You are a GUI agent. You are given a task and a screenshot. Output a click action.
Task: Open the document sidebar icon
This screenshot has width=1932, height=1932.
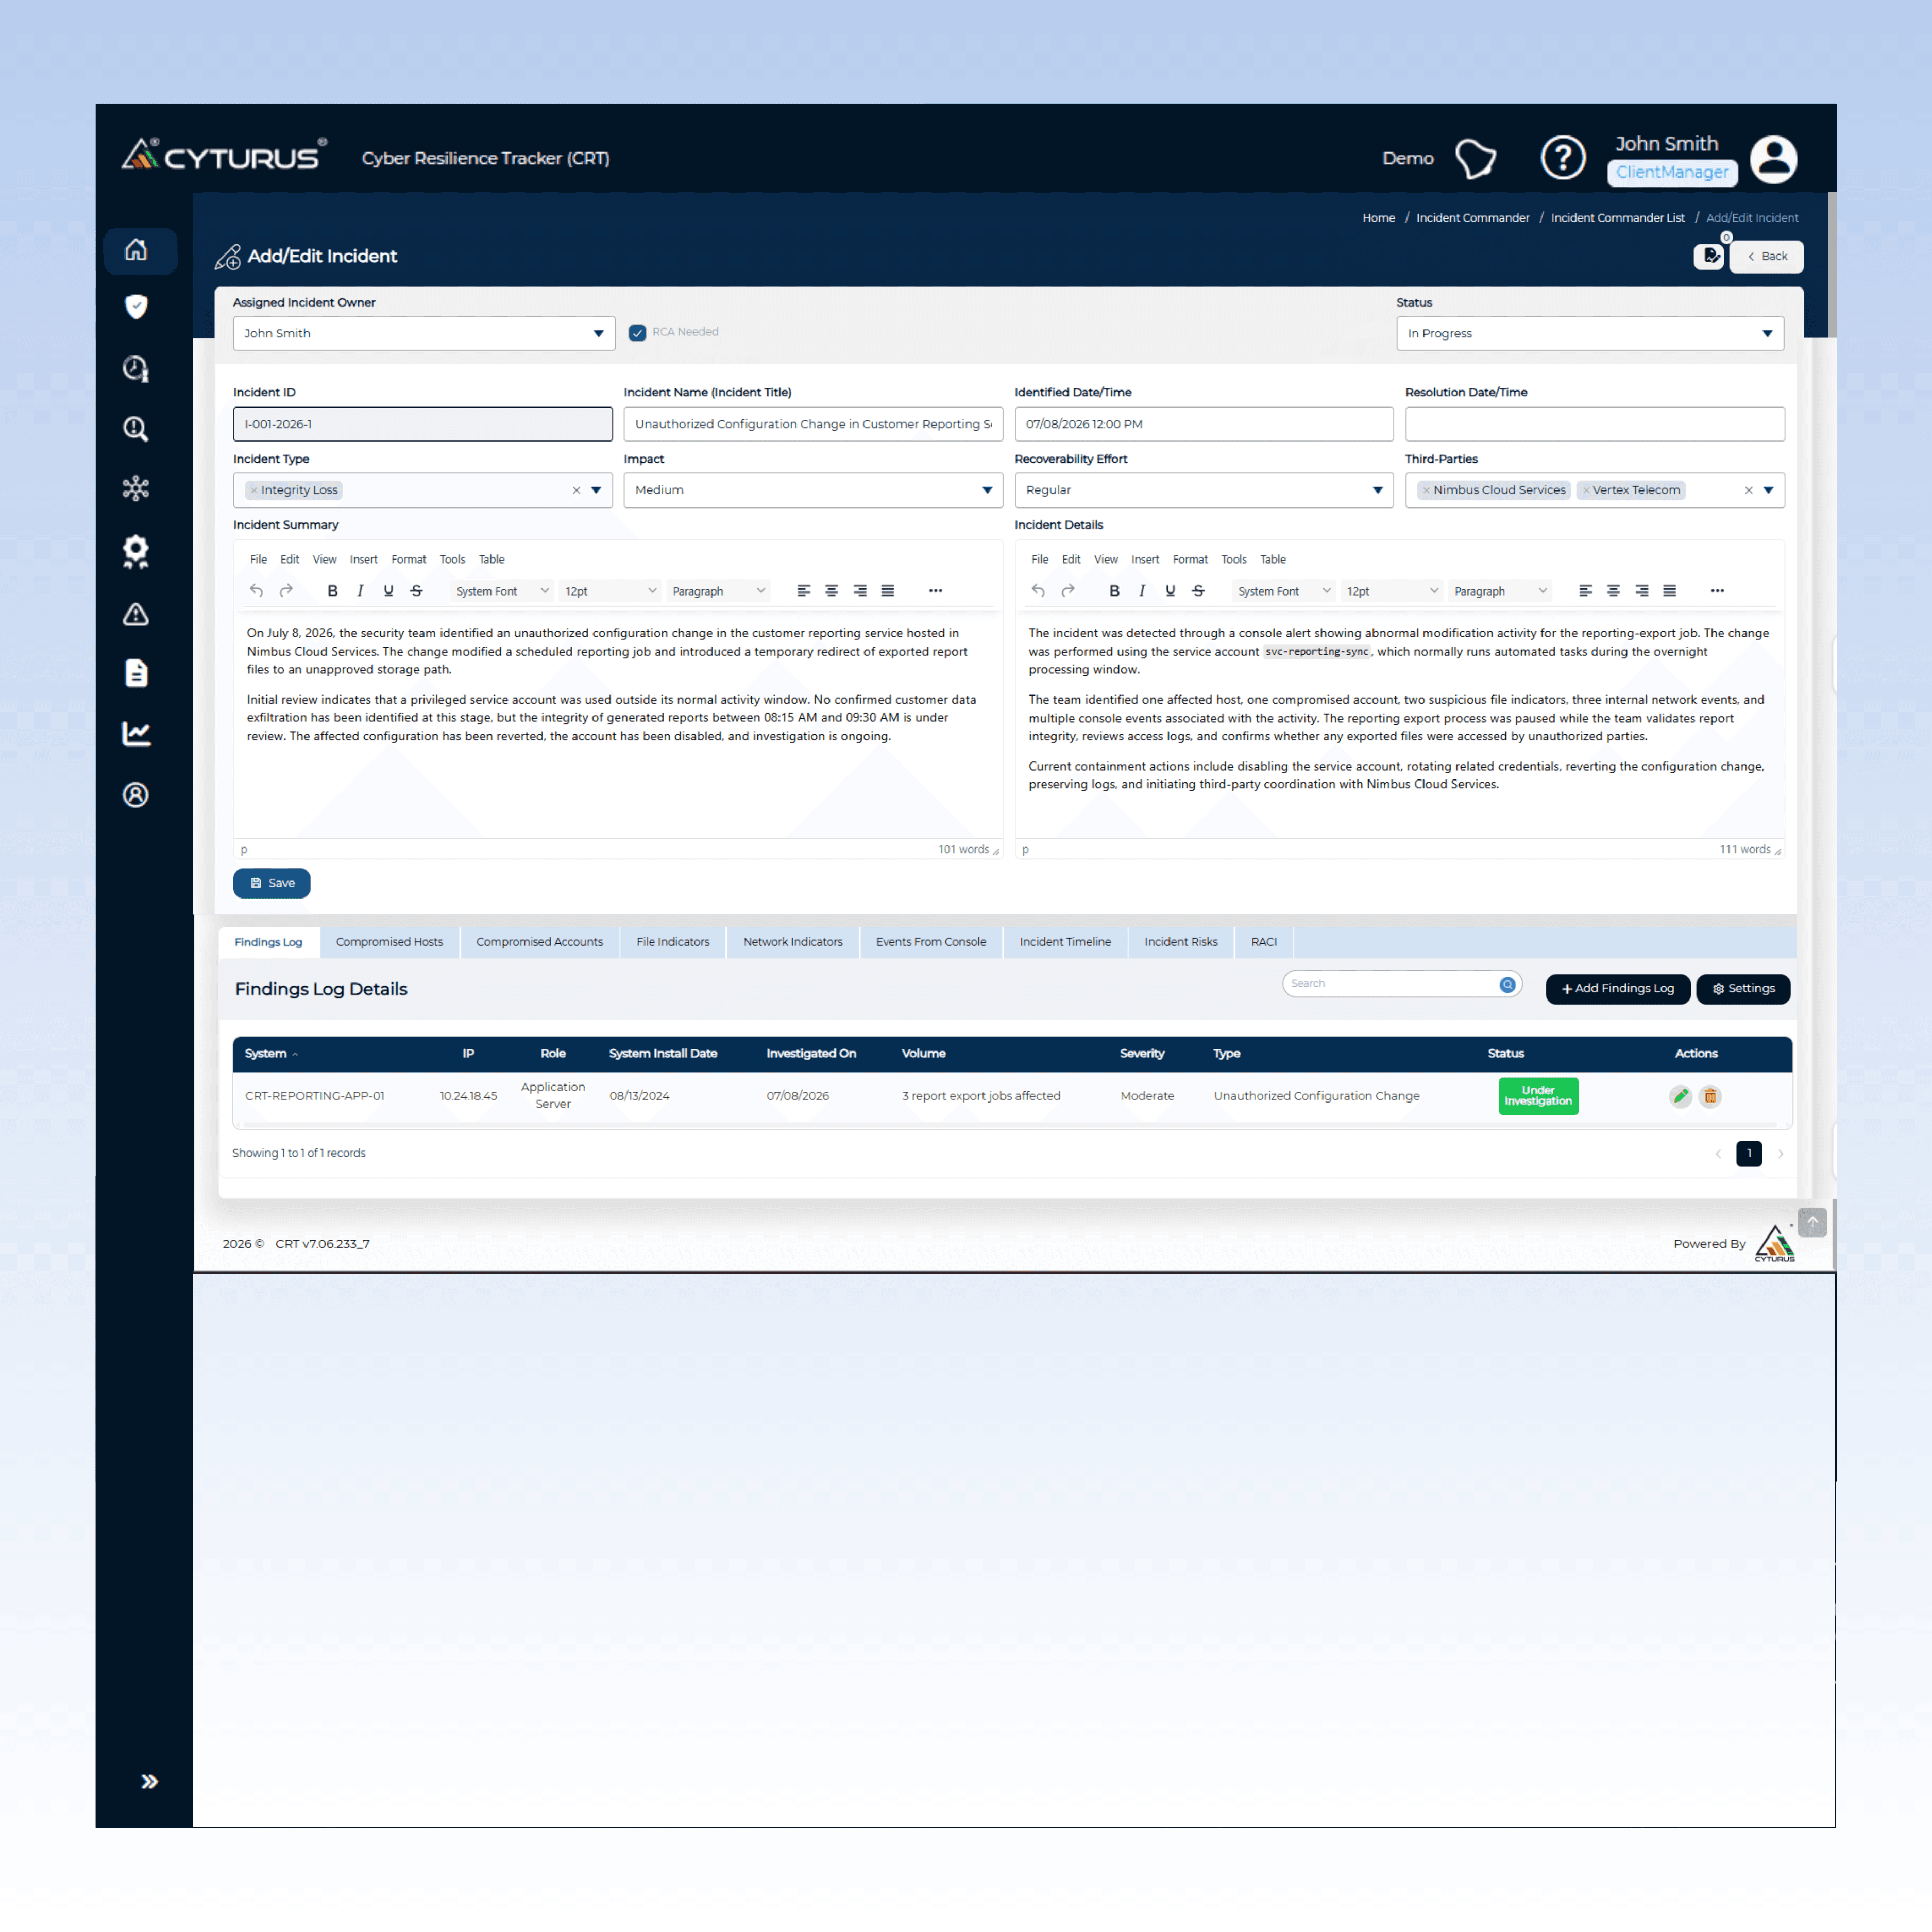pos(136,673)
